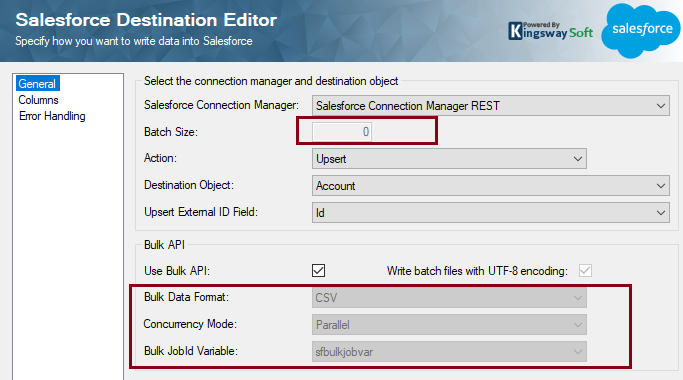Click the Salesforce Destination Editor title

(146, 20)
